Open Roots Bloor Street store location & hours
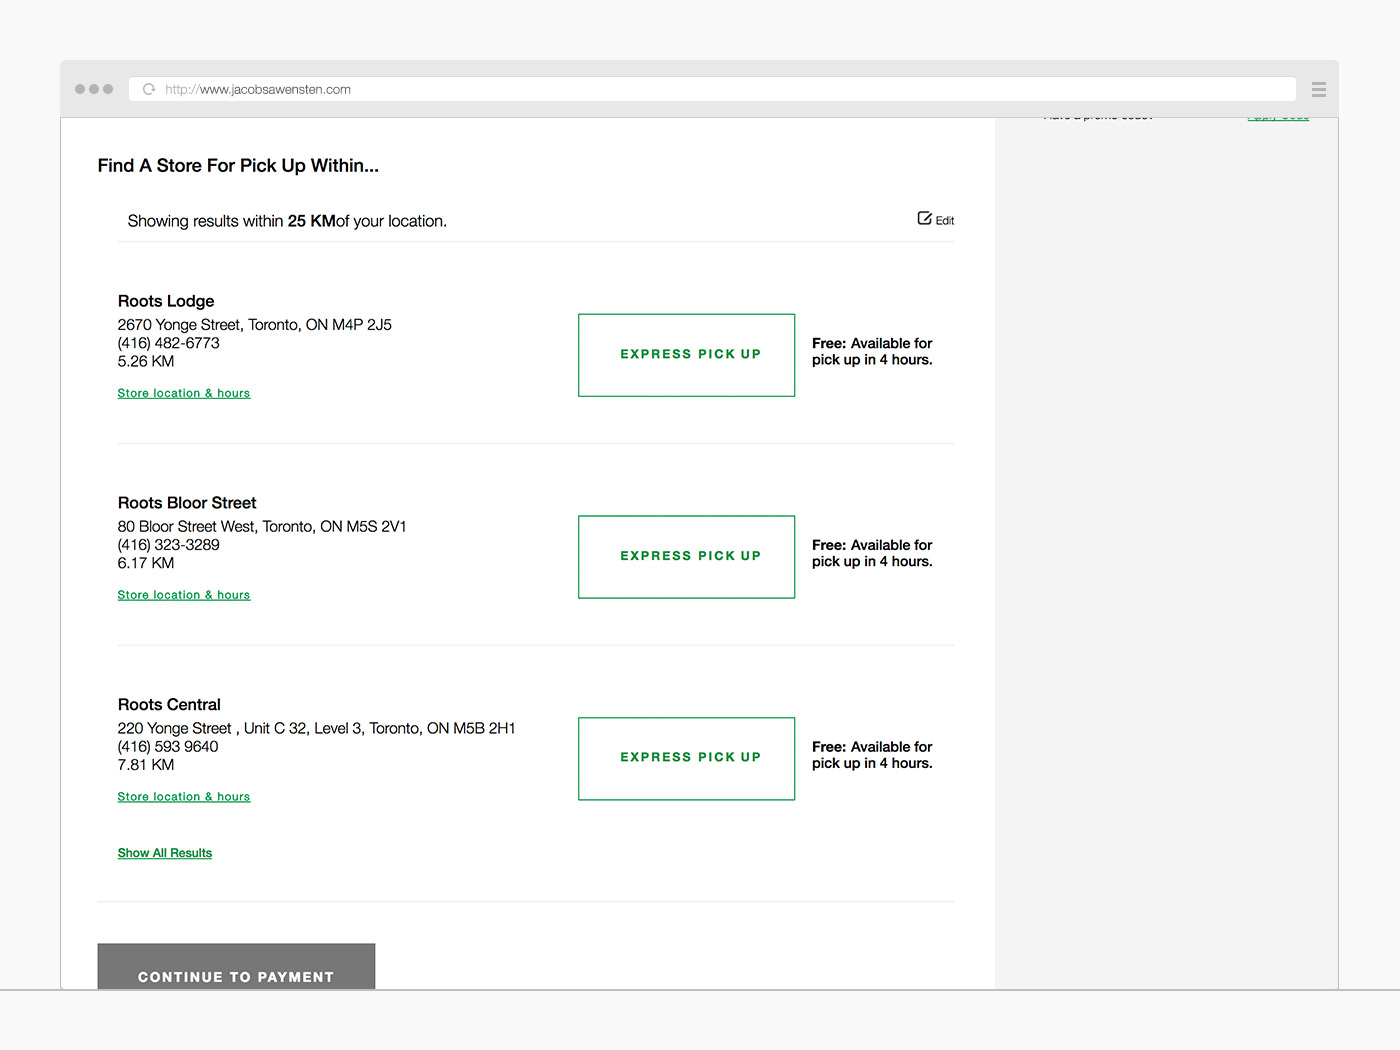The image size is (1400, 1050). 184,595
